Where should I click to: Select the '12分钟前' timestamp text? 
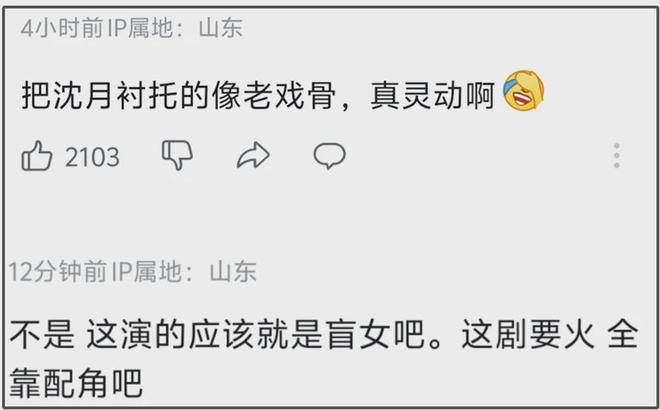coord(58,271)
